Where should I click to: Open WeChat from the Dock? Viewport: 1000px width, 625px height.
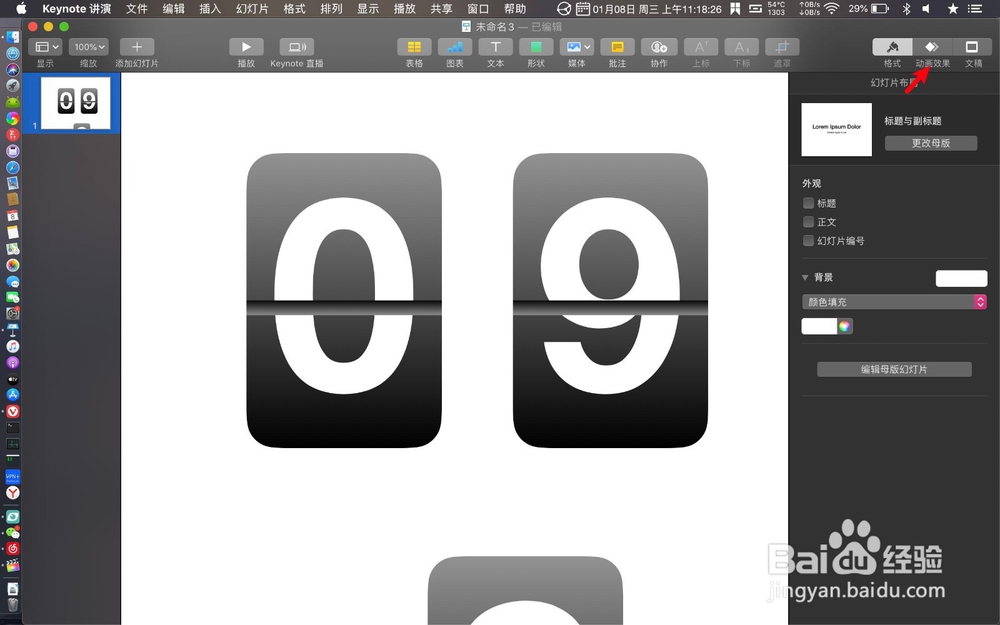click(x=13, y=533)
